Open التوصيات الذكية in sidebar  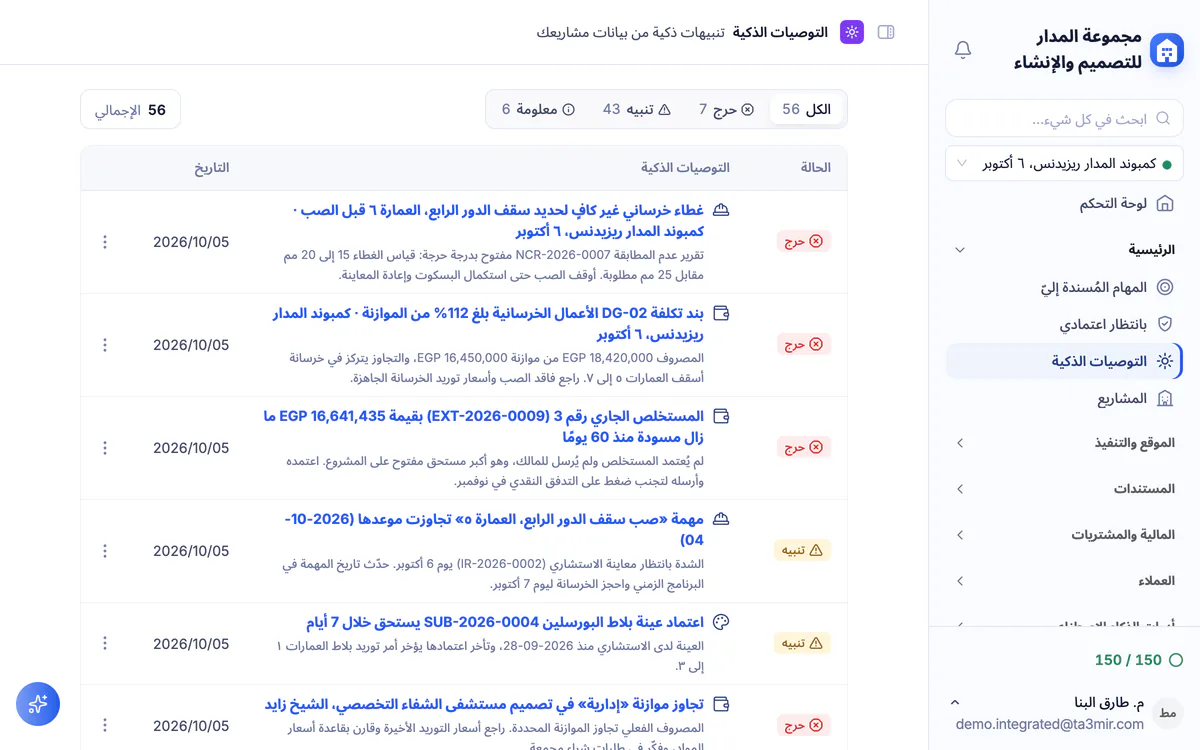pos(1064,361)
